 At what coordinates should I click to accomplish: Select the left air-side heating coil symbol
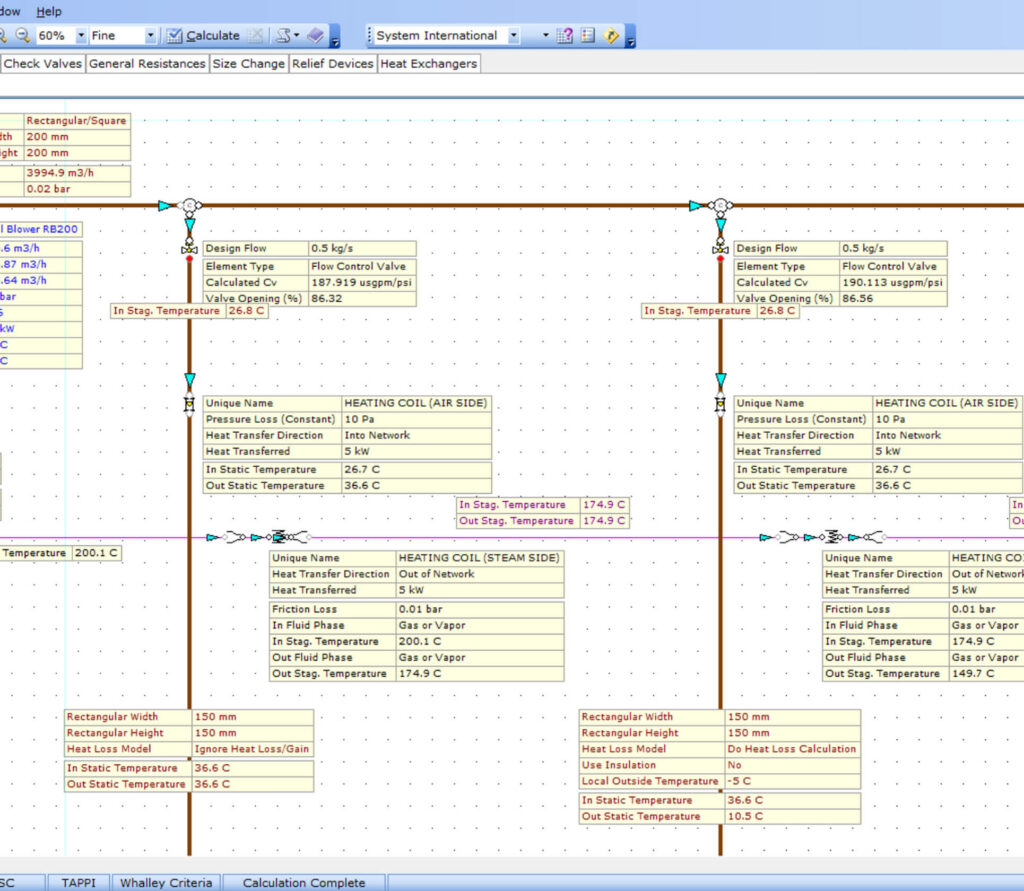click(x=188, y=404)
